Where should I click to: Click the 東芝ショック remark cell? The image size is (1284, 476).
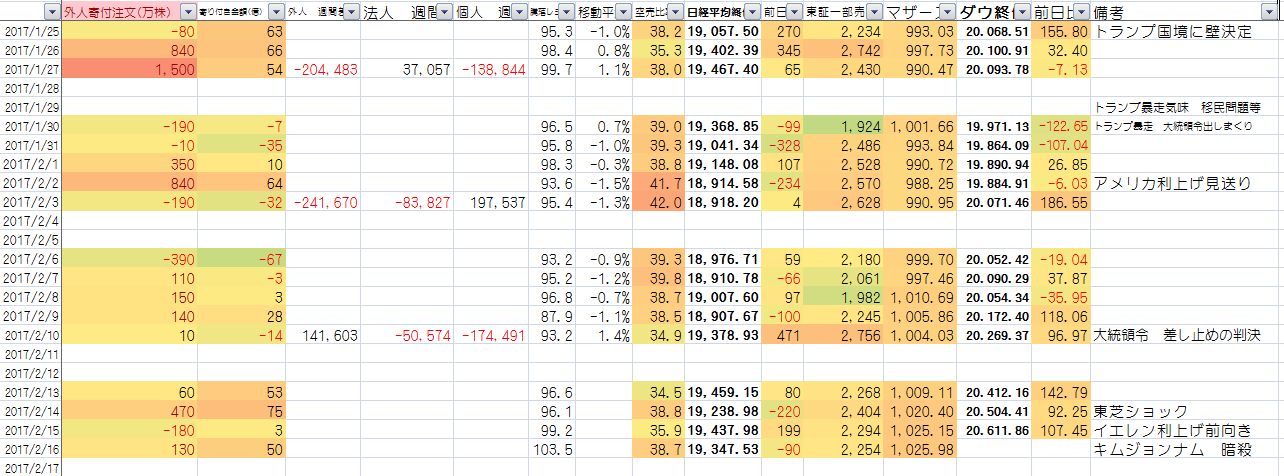(x=1141, y=411)
